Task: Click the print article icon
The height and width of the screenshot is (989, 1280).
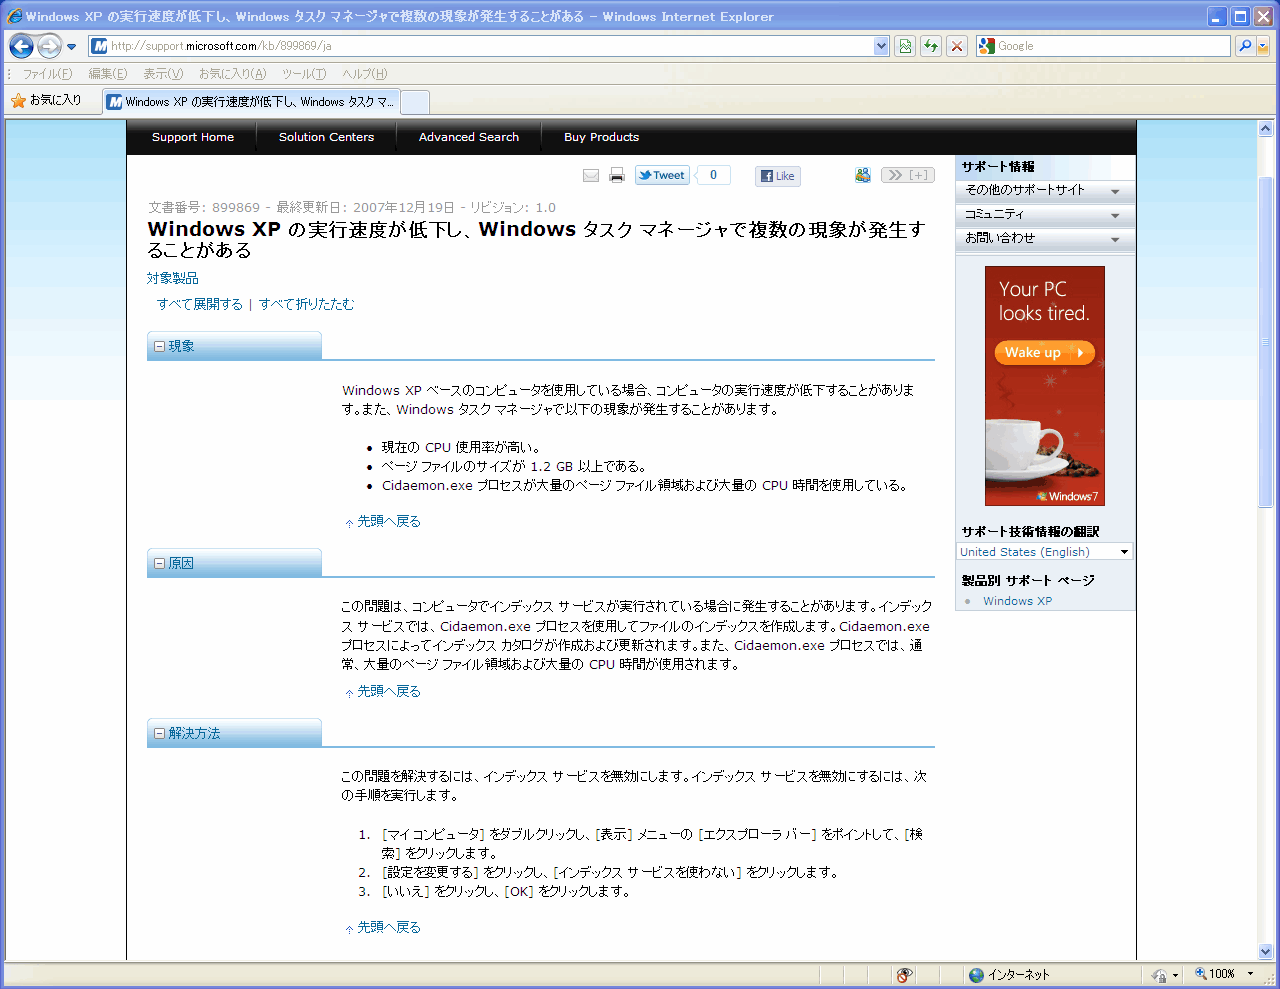Action: (x=617, y=176)
